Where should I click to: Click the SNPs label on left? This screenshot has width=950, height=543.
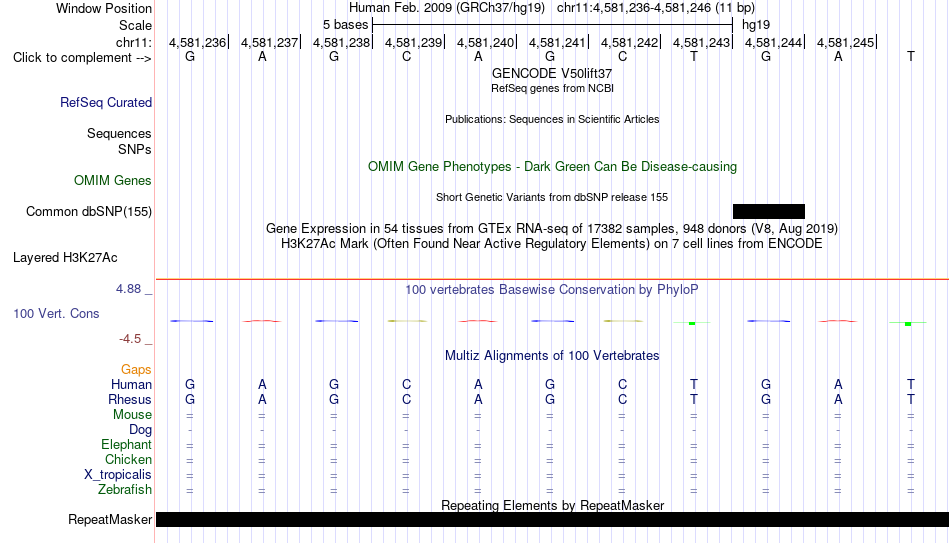tap(135, 149)
